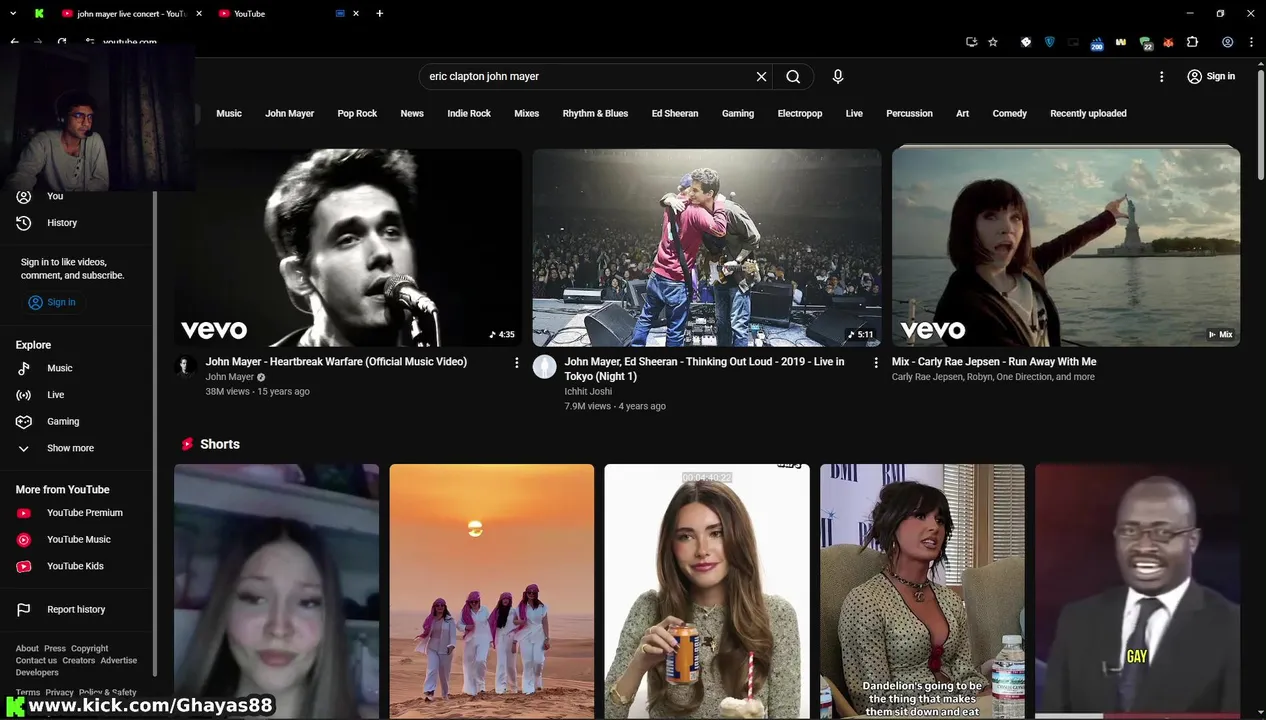Open Thinking Out Loud Tokyo video title
Image resolution: width=1266 pixels, height=720 pixels.
[704, 369]
